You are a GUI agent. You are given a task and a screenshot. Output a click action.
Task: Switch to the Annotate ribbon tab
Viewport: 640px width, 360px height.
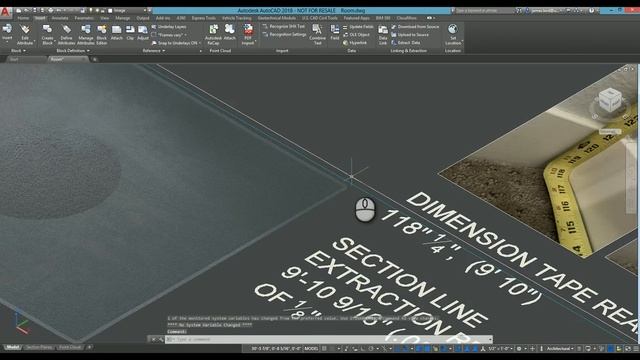[x=60, y=18]
